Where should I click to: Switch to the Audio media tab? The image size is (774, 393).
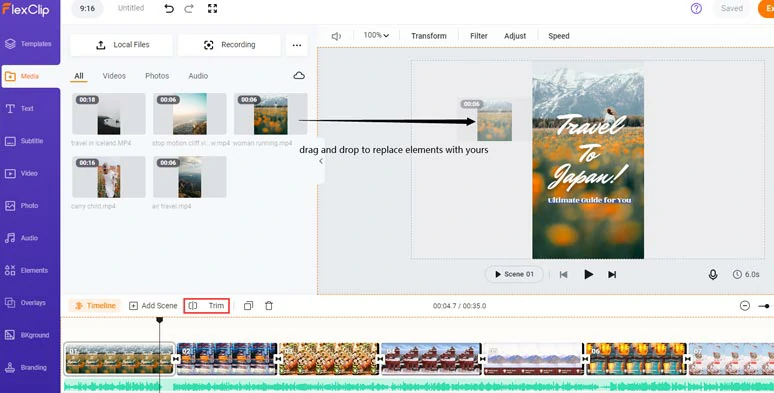[198, 76]
